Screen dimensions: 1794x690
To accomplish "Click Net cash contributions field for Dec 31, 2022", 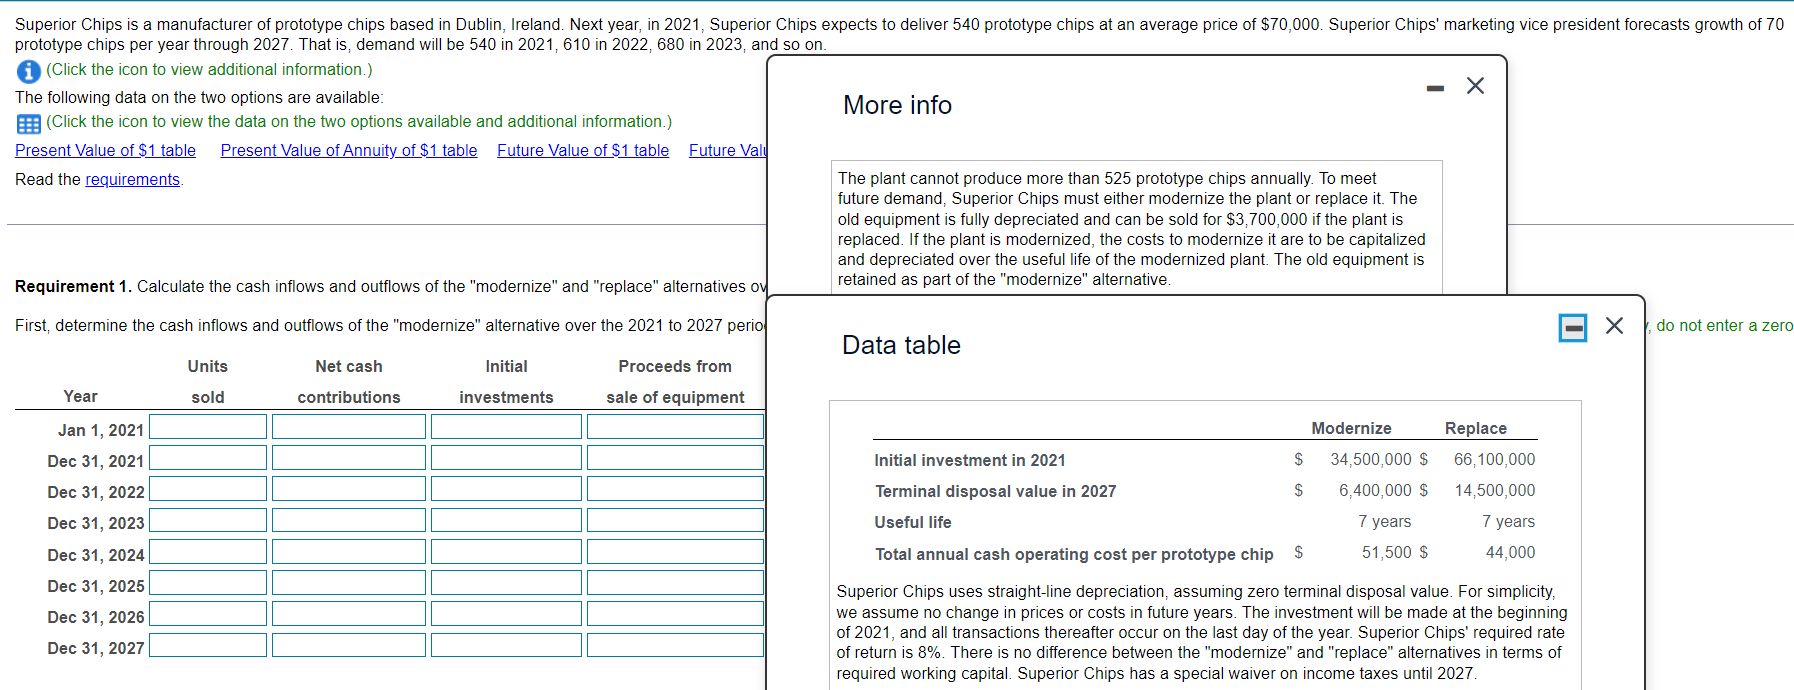I will tap(349, 489).
